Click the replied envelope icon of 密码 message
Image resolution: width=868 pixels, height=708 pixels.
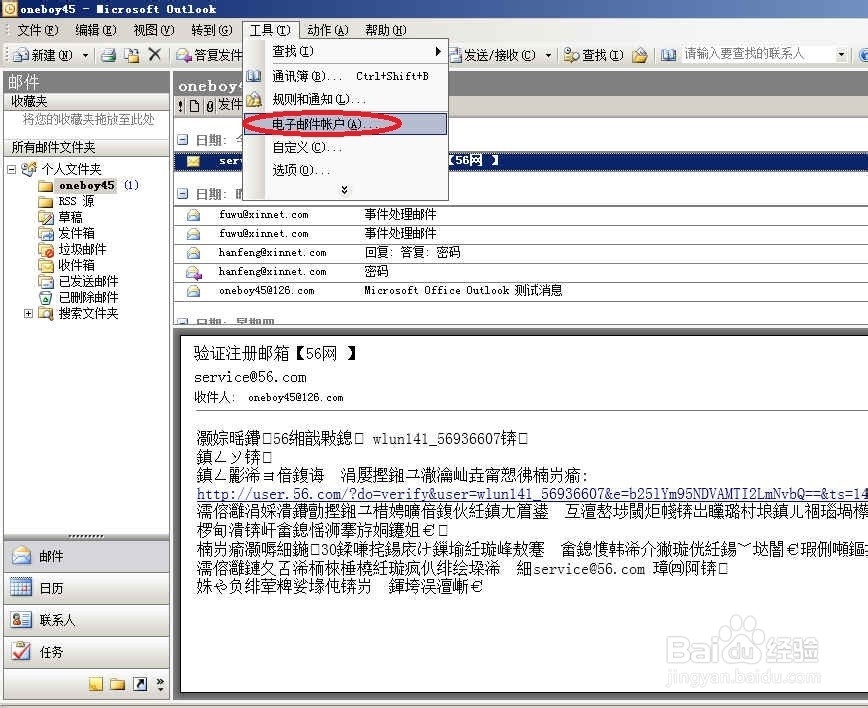coord(194,272)
